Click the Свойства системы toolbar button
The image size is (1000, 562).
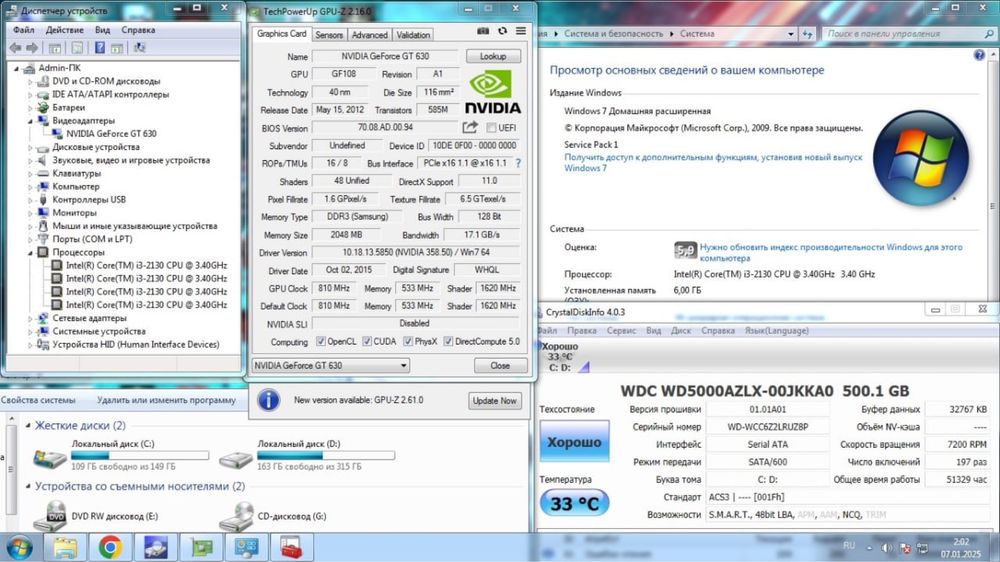38,400
